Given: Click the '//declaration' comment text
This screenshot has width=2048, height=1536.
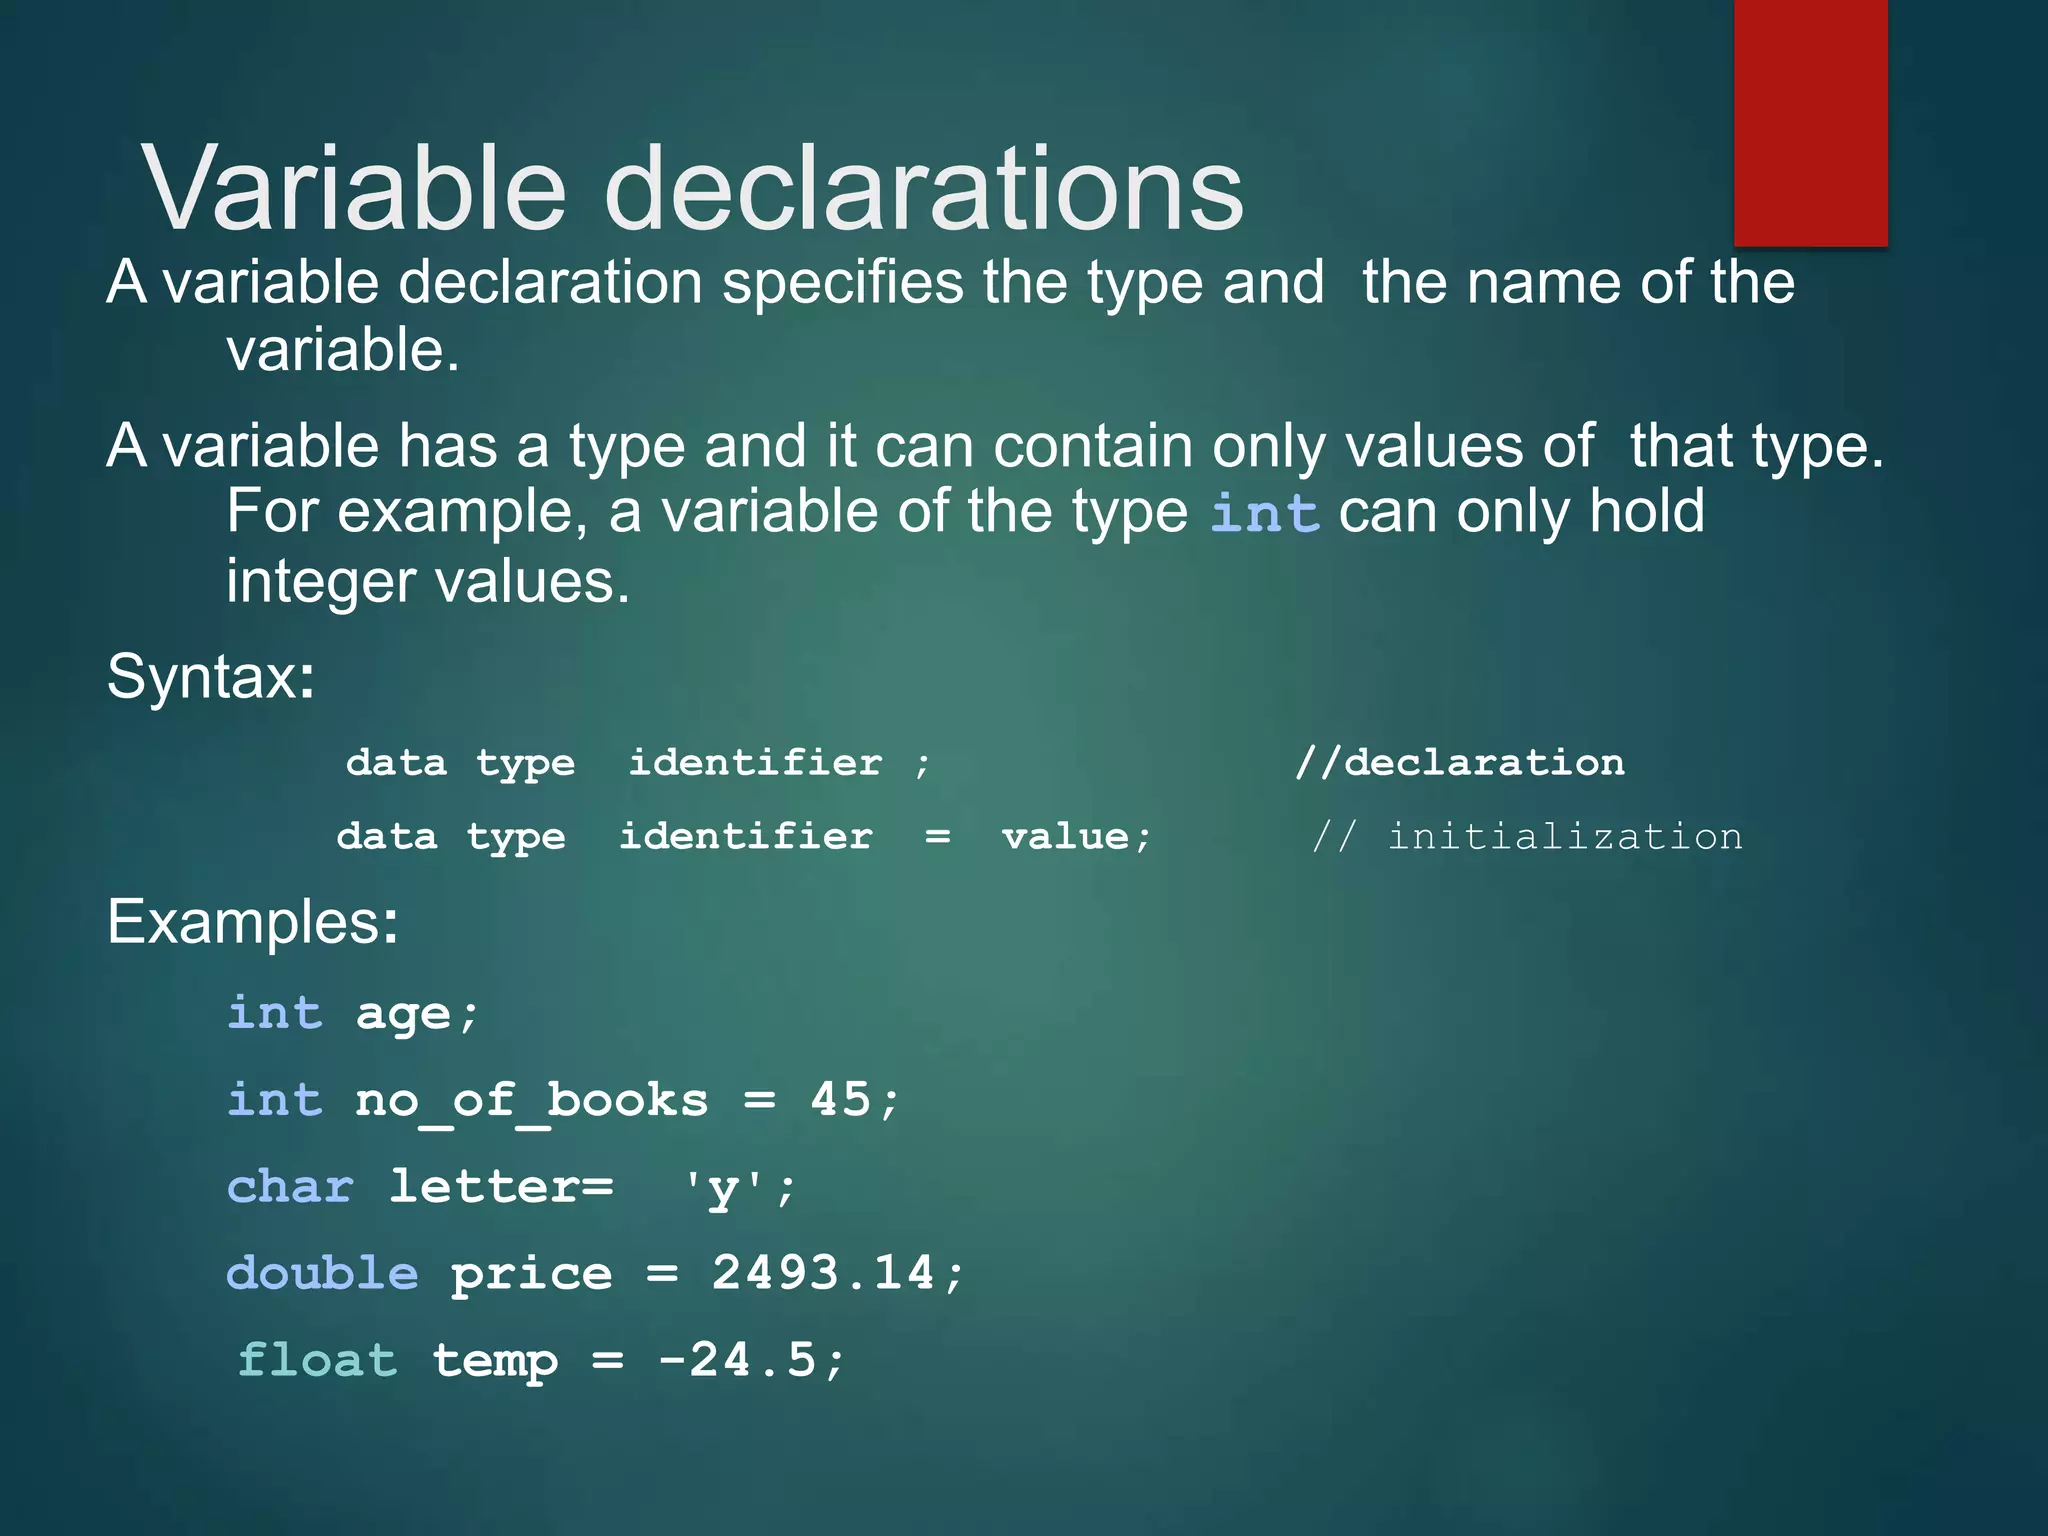Looking at the screenshot, I should pyautogui.click(x=1459, y=763).
